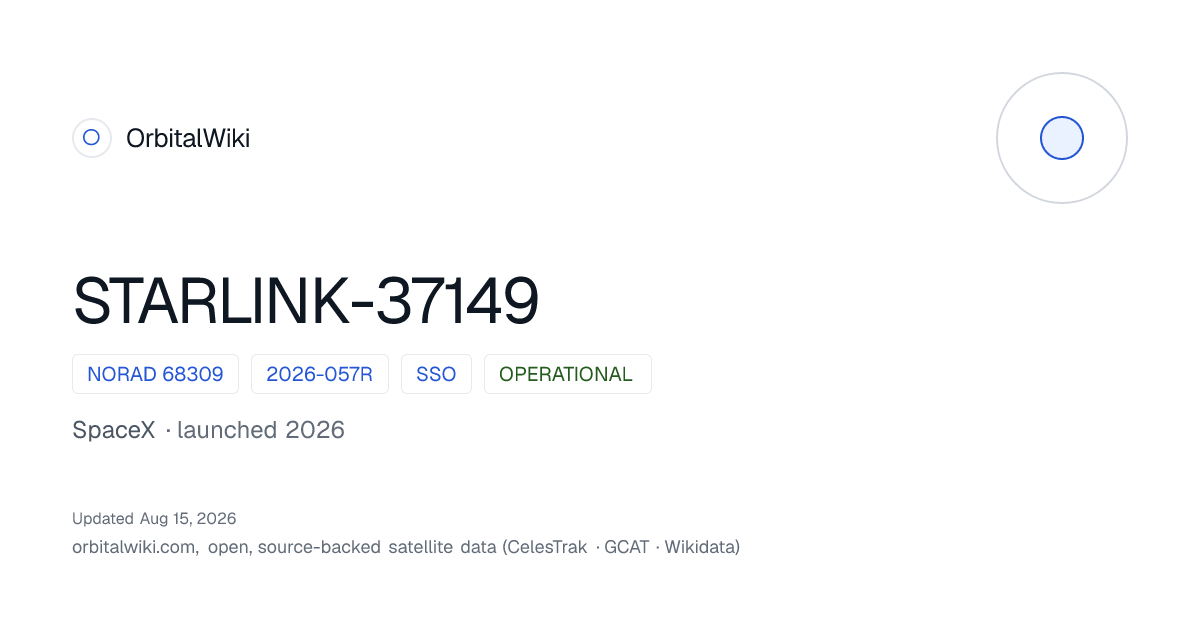The width and height of the screenshot is (1200, 630).
Task: Open the SpaceX operator name
Action: click(114, 430)
